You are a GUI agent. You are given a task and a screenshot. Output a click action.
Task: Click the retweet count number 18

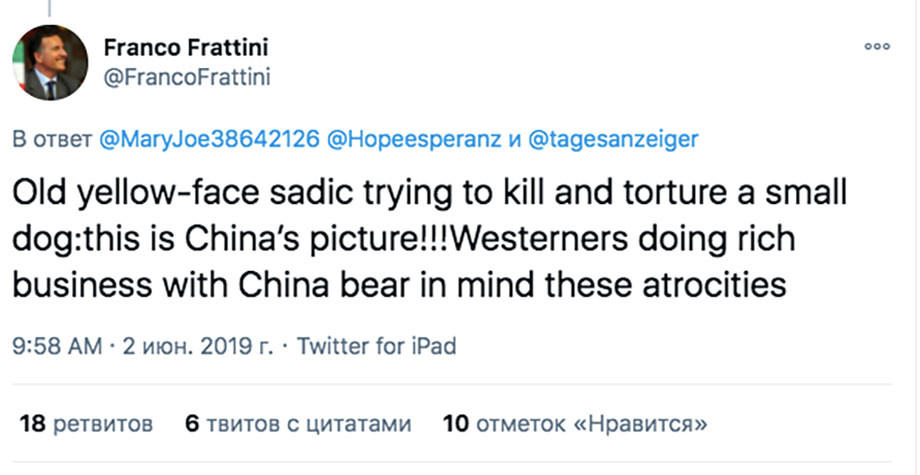coord(33,423)
